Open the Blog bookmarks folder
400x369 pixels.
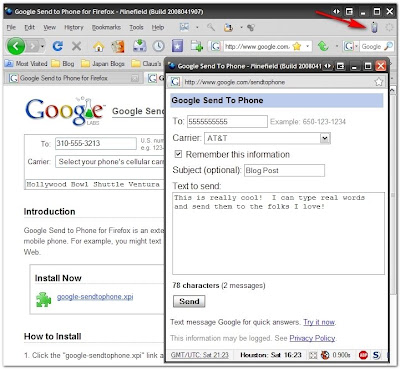coord(63,63)
